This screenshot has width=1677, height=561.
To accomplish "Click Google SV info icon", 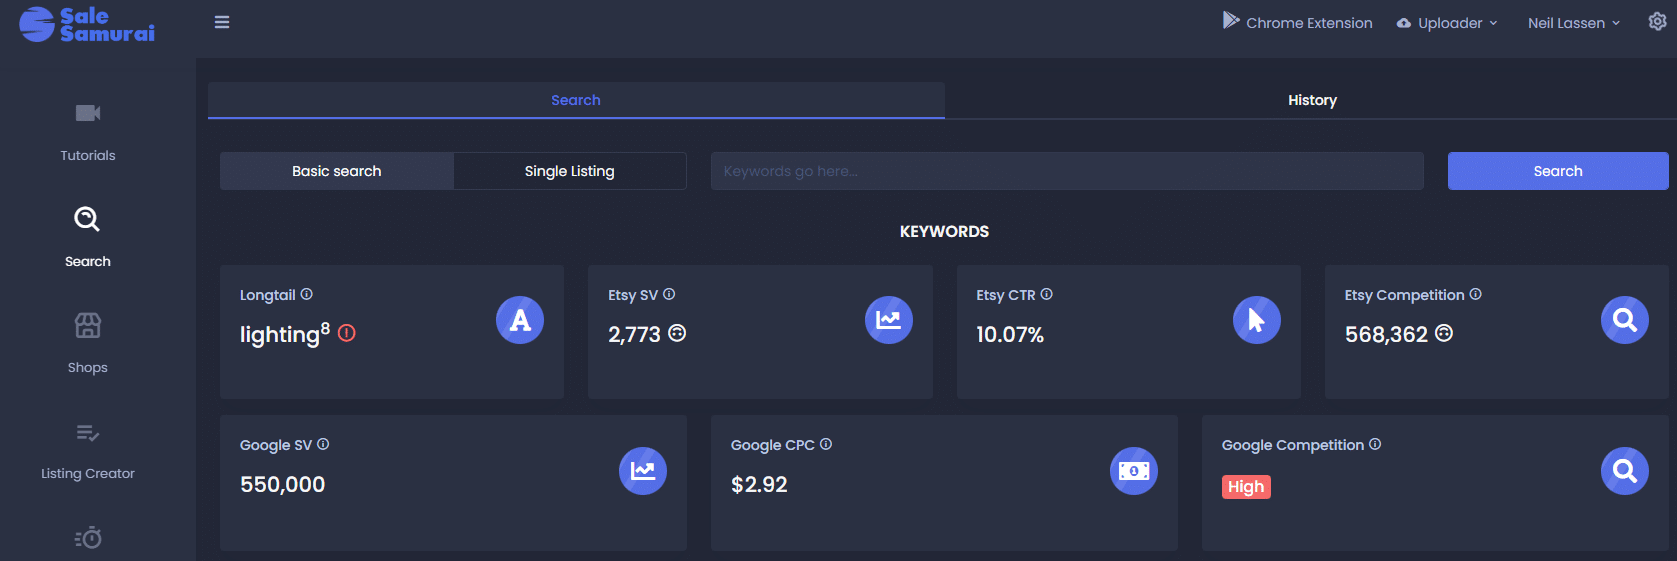I will pyautogui.click(x=323, y=444).
